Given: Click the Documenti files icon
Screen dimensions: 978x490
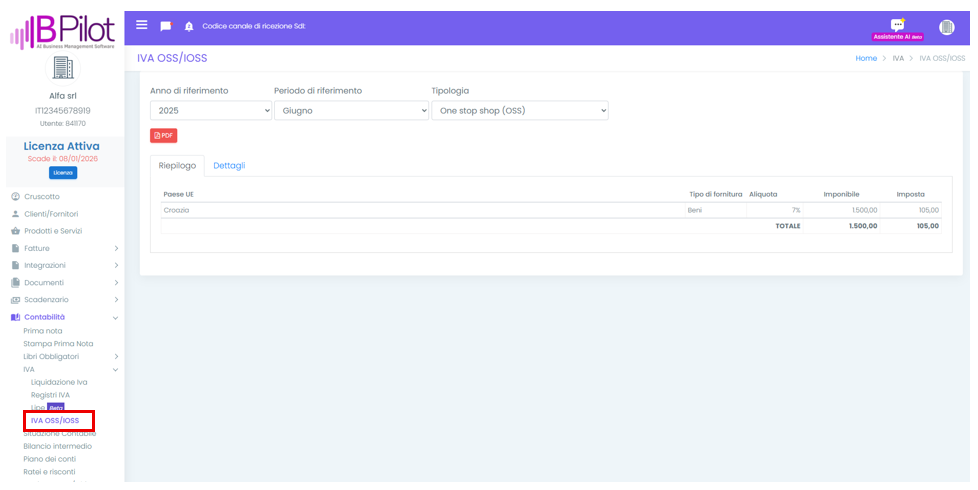Looking at the screenshot, I should (16, 282).
